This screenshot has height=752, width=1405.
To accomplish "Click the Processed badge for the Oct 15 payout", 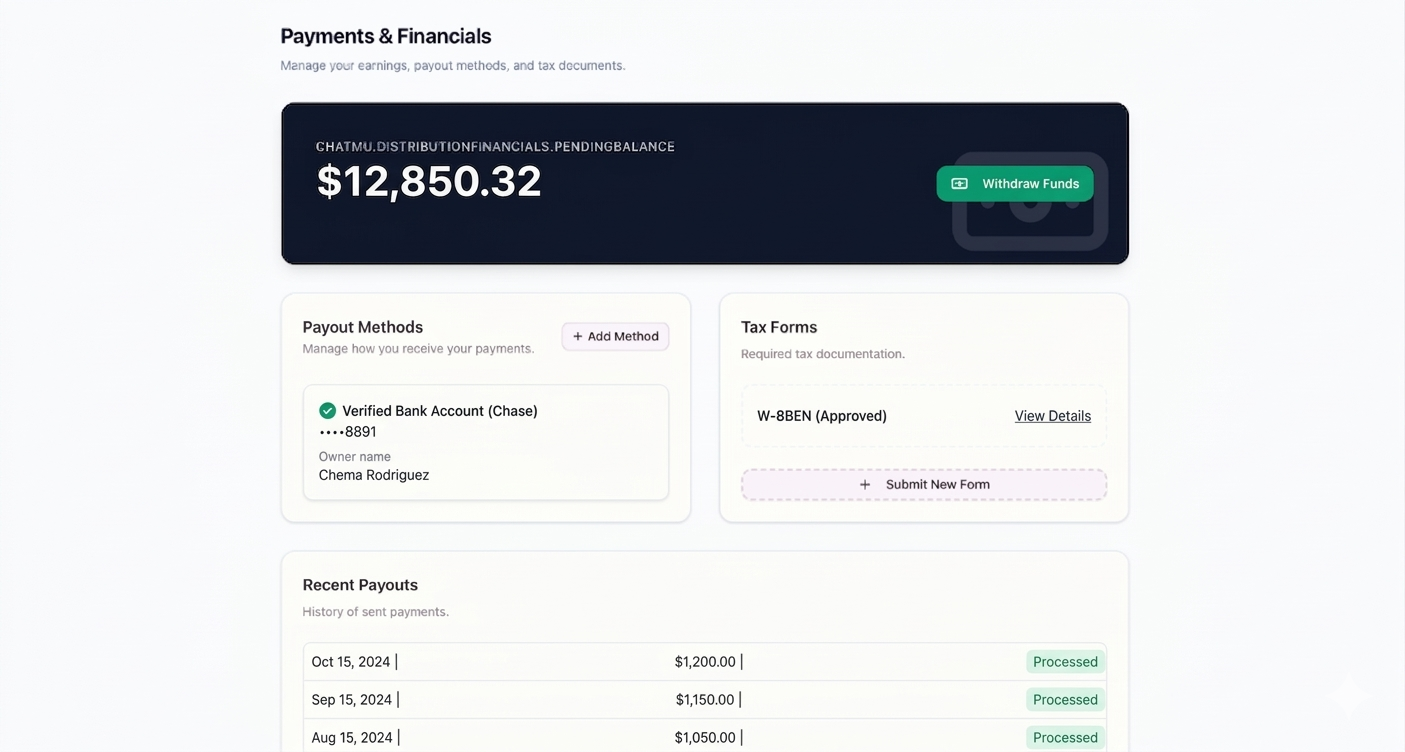I will (x=1065, y=661).
